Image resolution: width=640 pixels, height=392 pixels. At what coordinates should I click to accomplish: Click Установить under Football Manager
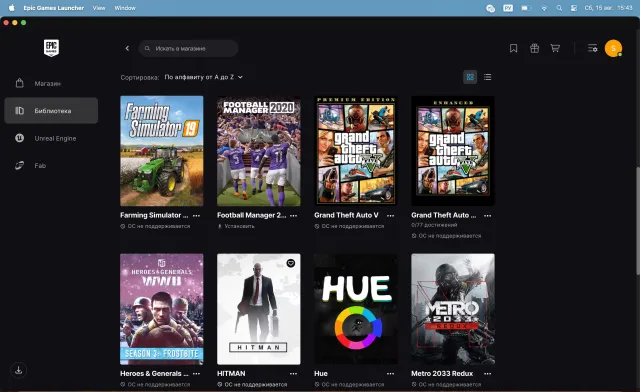(236, 226)
